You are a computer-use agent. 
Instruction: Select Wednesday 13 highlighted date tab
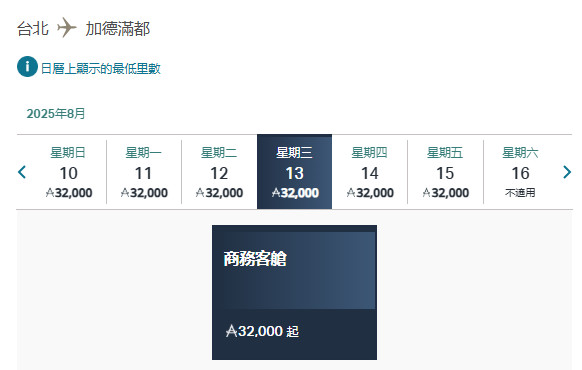[x=294, y=172]
